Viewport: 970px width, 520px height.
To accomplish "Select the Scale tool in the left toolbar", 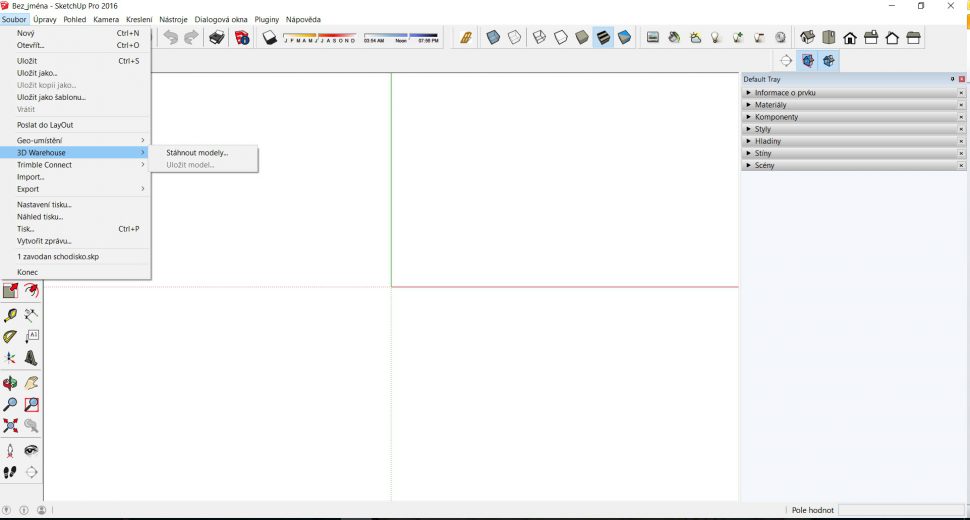I will 11,291.
